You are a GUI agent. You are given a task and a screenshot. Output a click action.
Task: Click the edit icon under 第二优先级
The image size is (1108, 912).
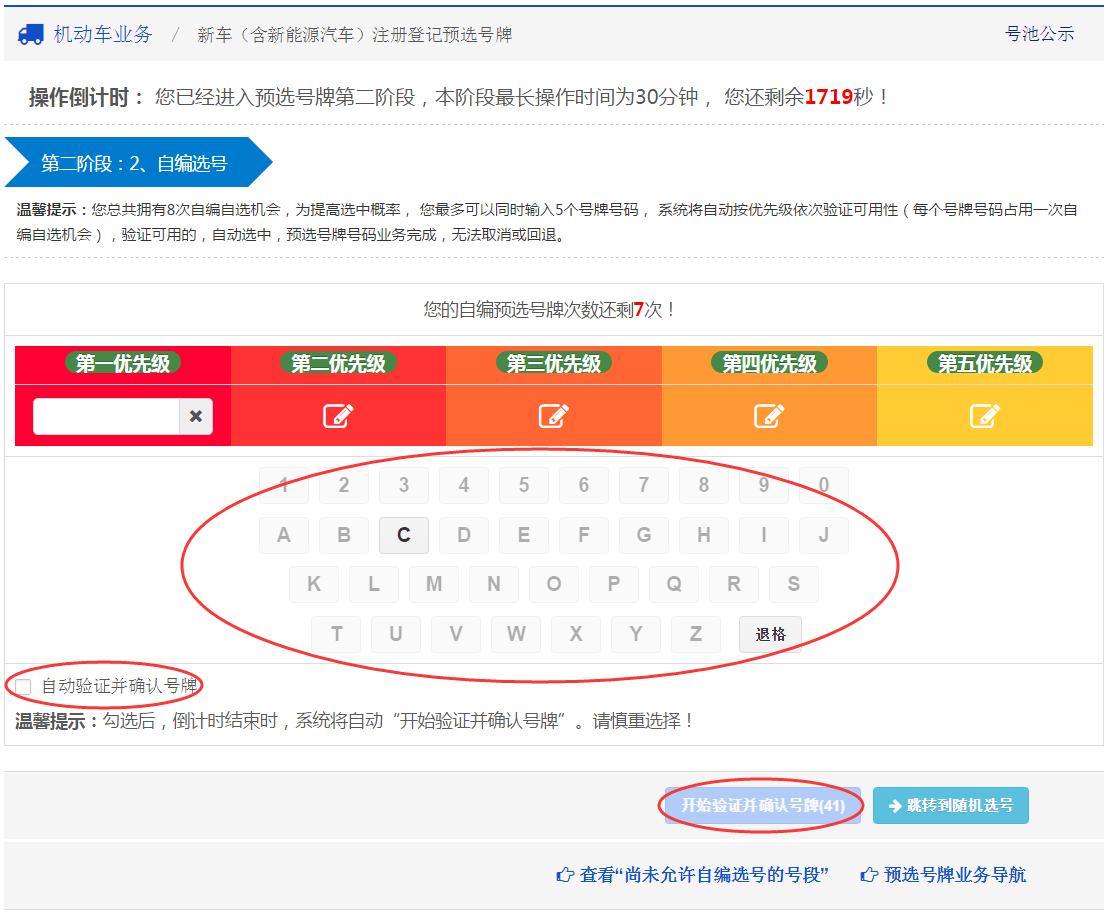coord(338,416)
